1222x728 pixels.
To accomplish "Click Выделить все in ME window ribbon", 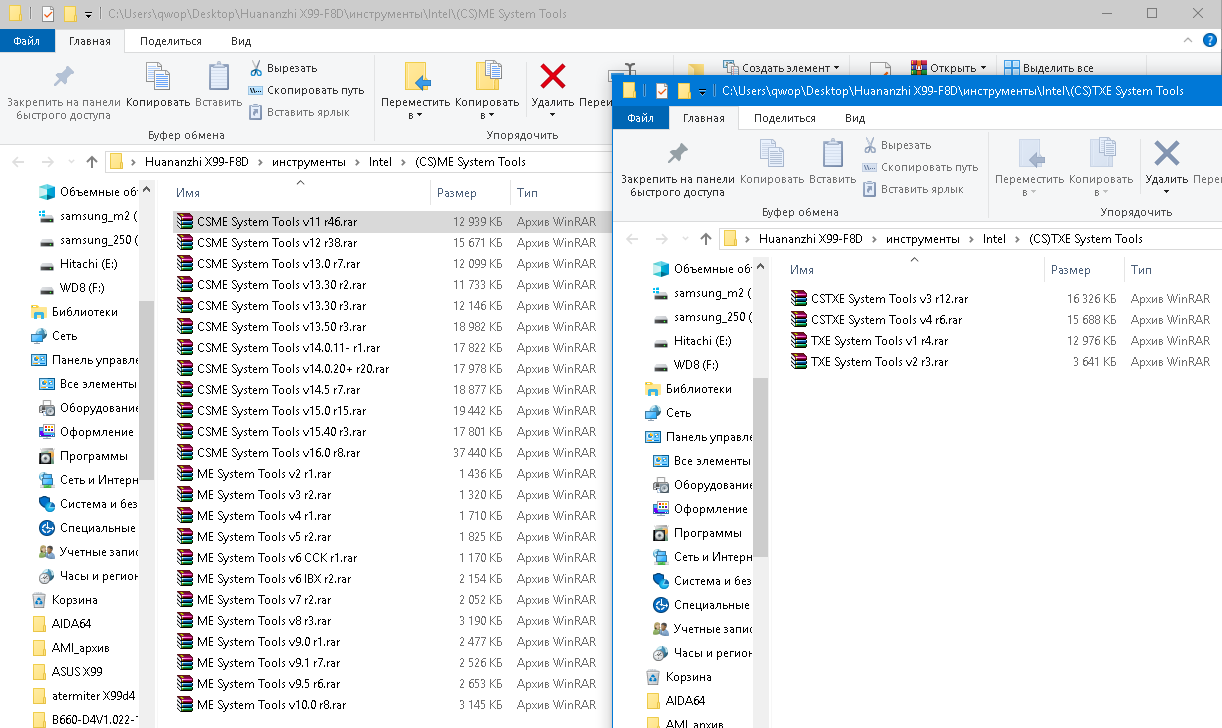I will point(1050,68).
